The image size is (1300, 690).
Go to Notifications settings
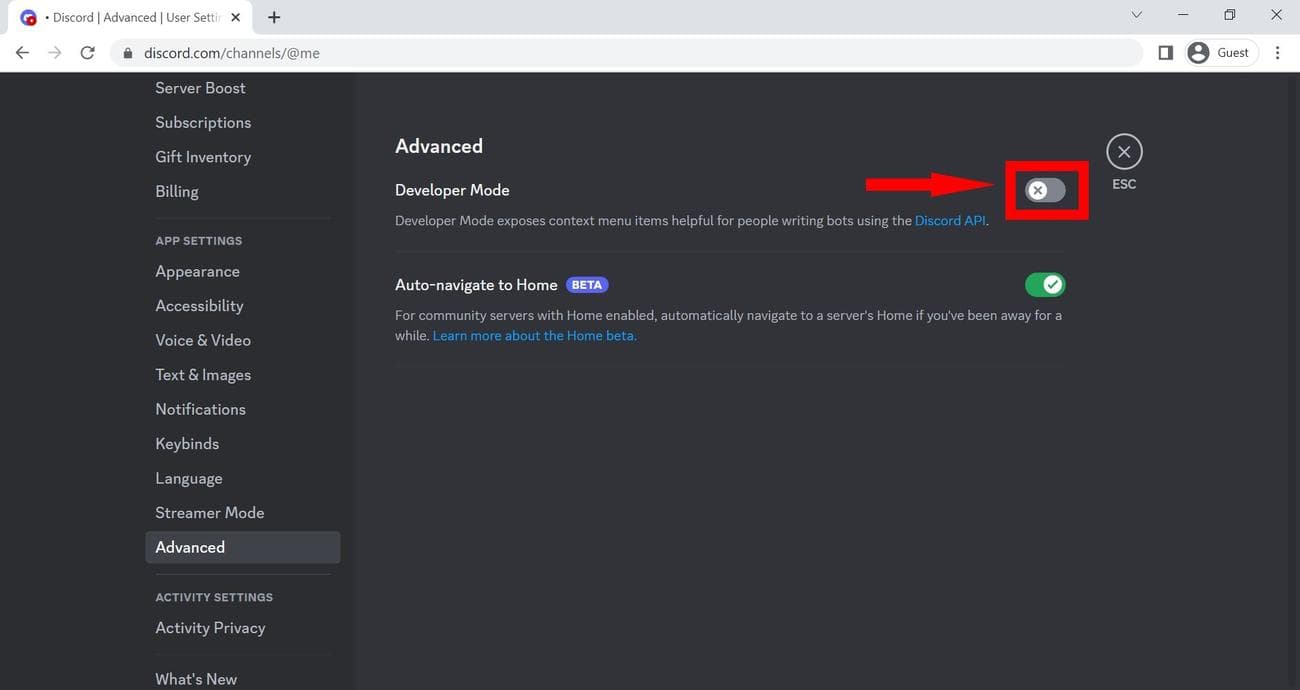pos(200,409)
